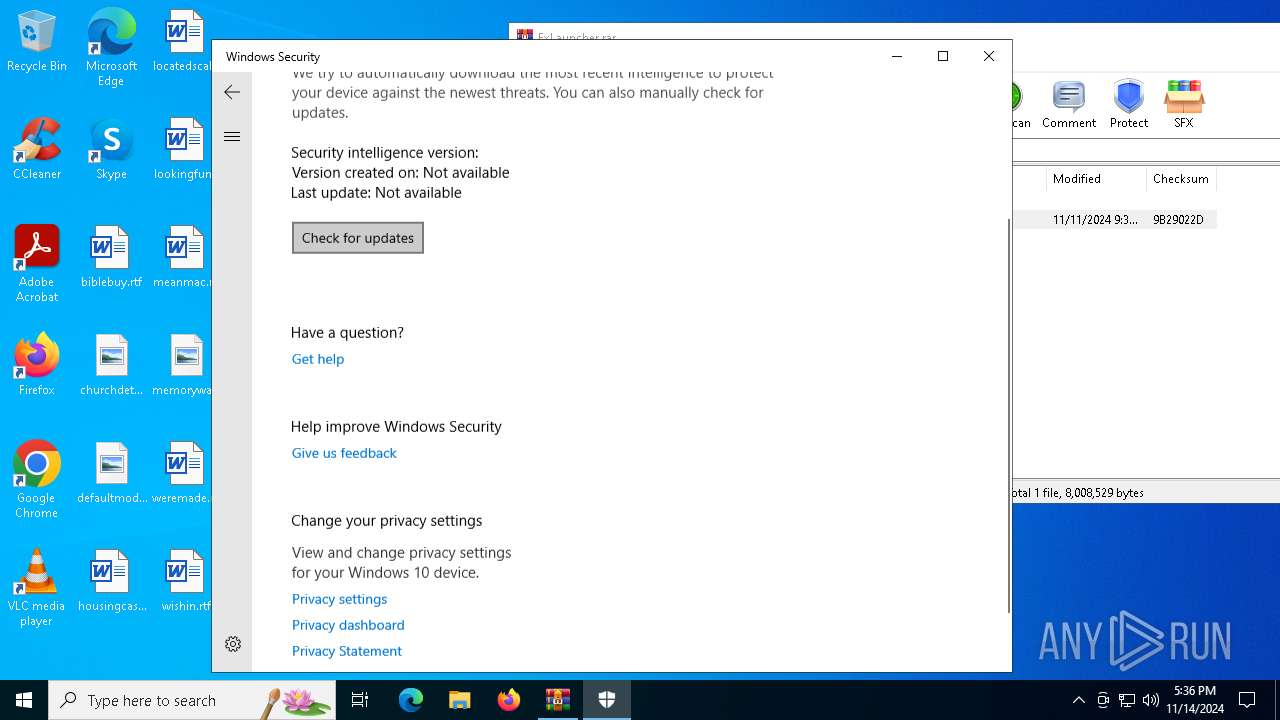Open the Privacy dashboard link
1280x720 pixels.
[348, 625]
